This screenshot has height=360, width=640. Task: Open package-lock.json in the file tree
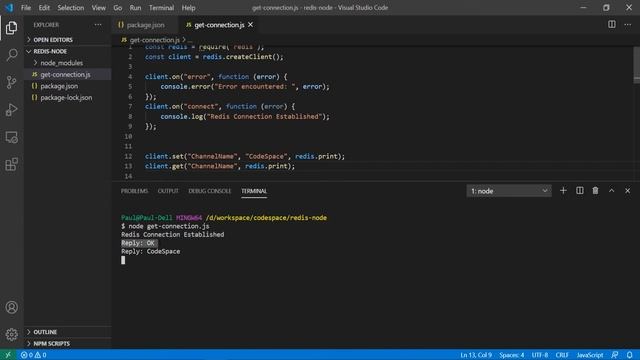coord(67,98)
